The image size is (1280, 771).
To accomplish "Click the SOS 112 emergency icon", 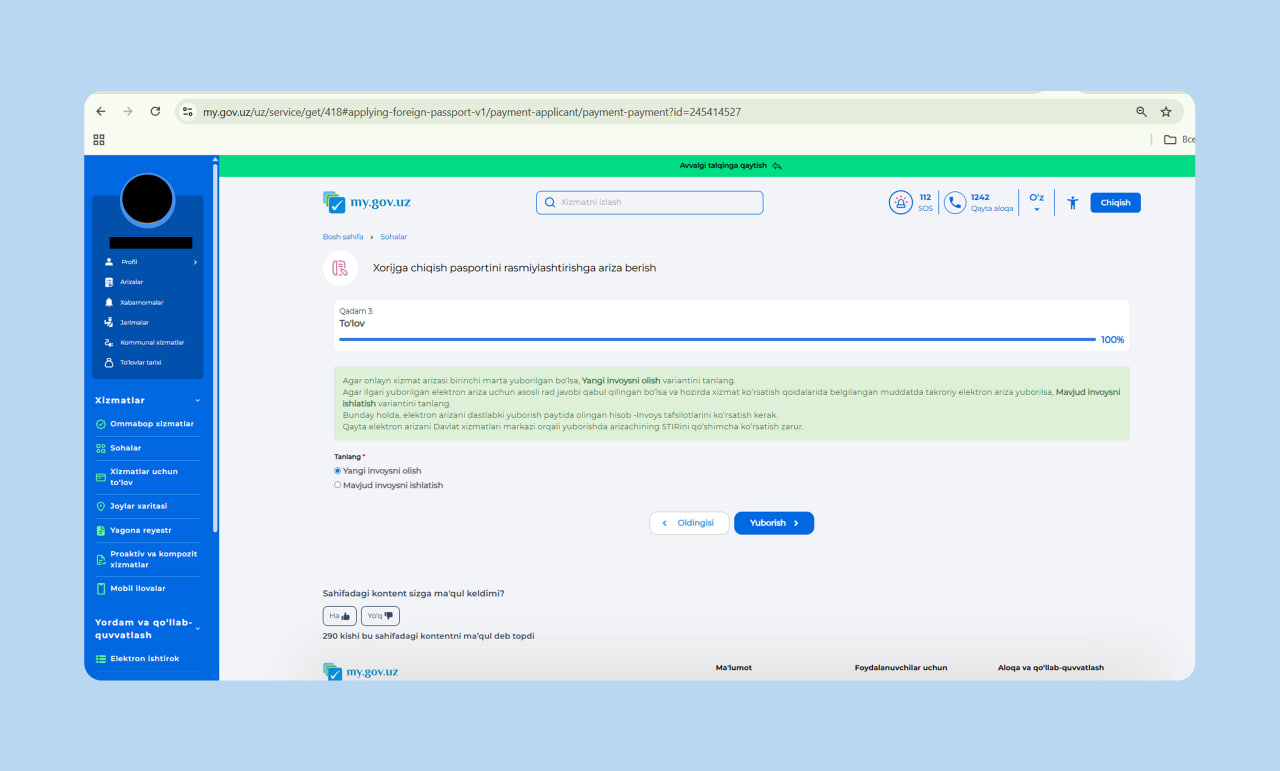I will pyautogui.click(x=900, y=203).
